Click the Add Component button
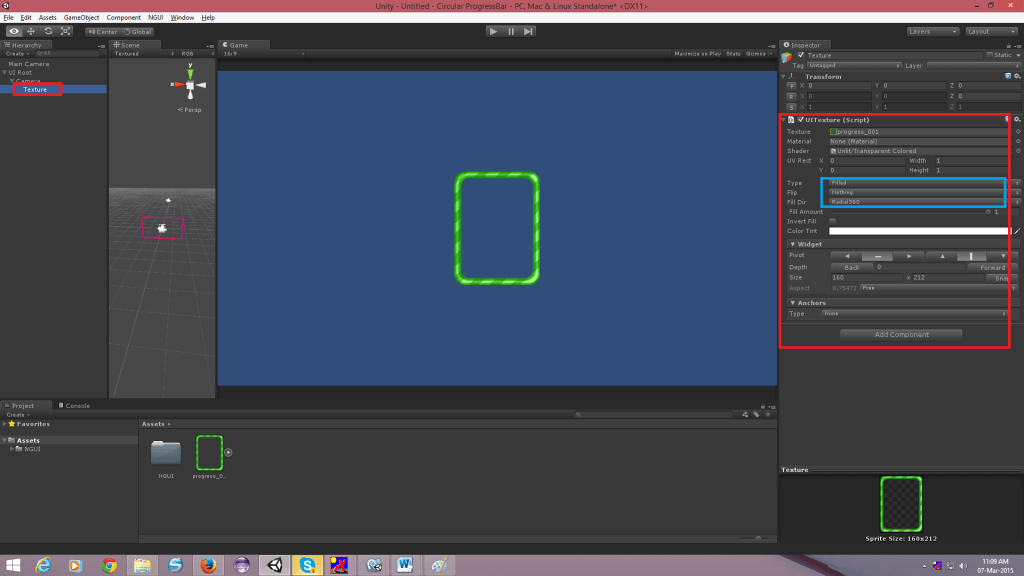Viewport: 1024px width, 576px height. tap(901, 334)
